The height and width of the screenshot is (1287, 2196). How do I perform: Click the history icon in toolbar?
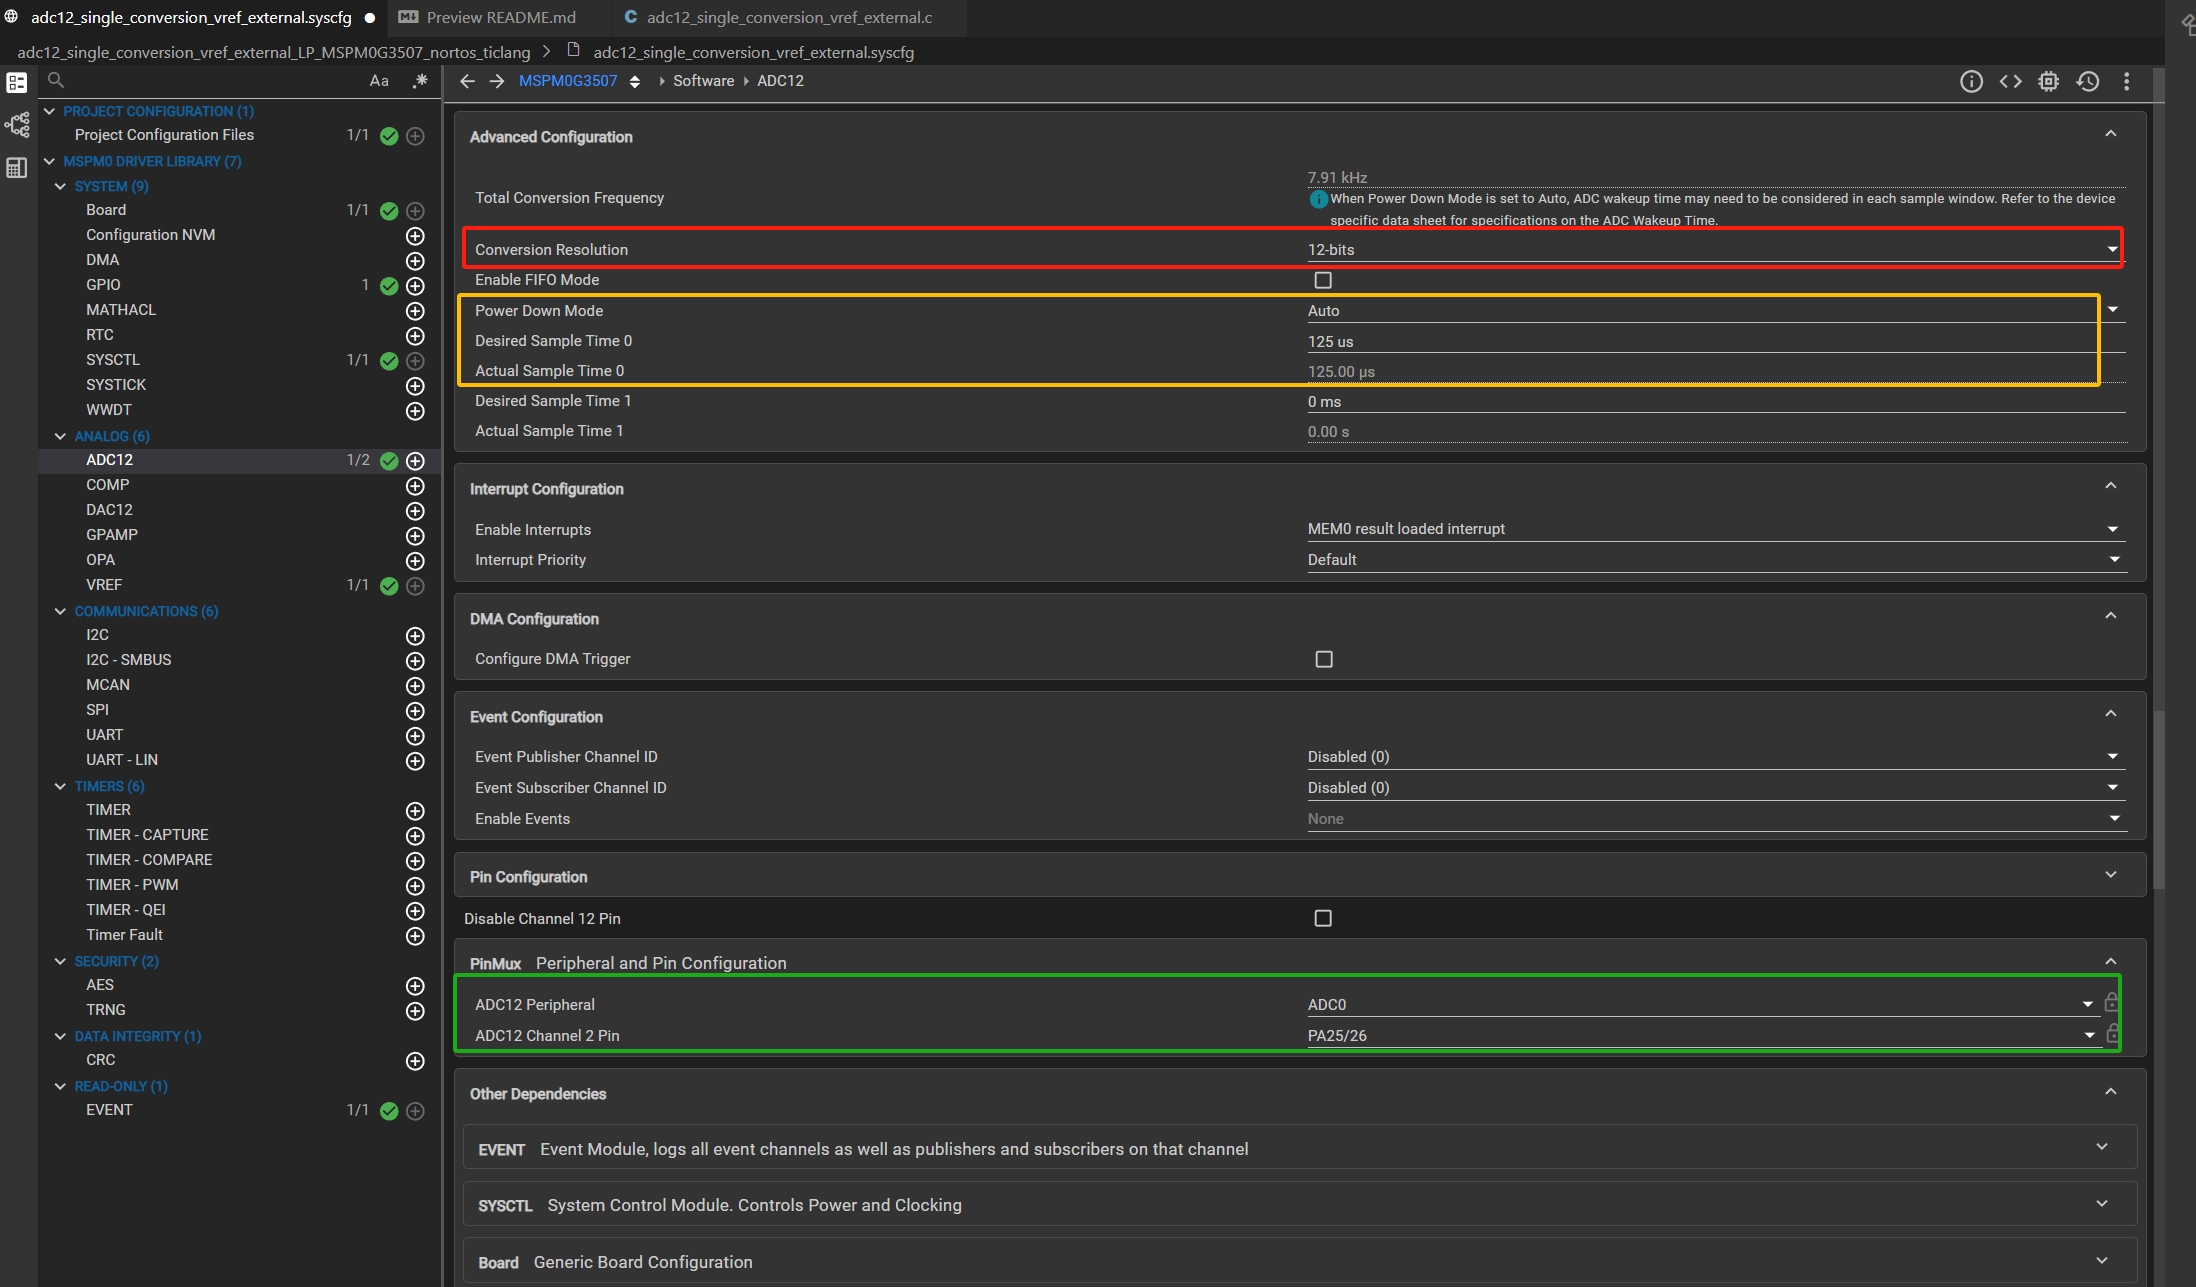tap(2088, 82)
